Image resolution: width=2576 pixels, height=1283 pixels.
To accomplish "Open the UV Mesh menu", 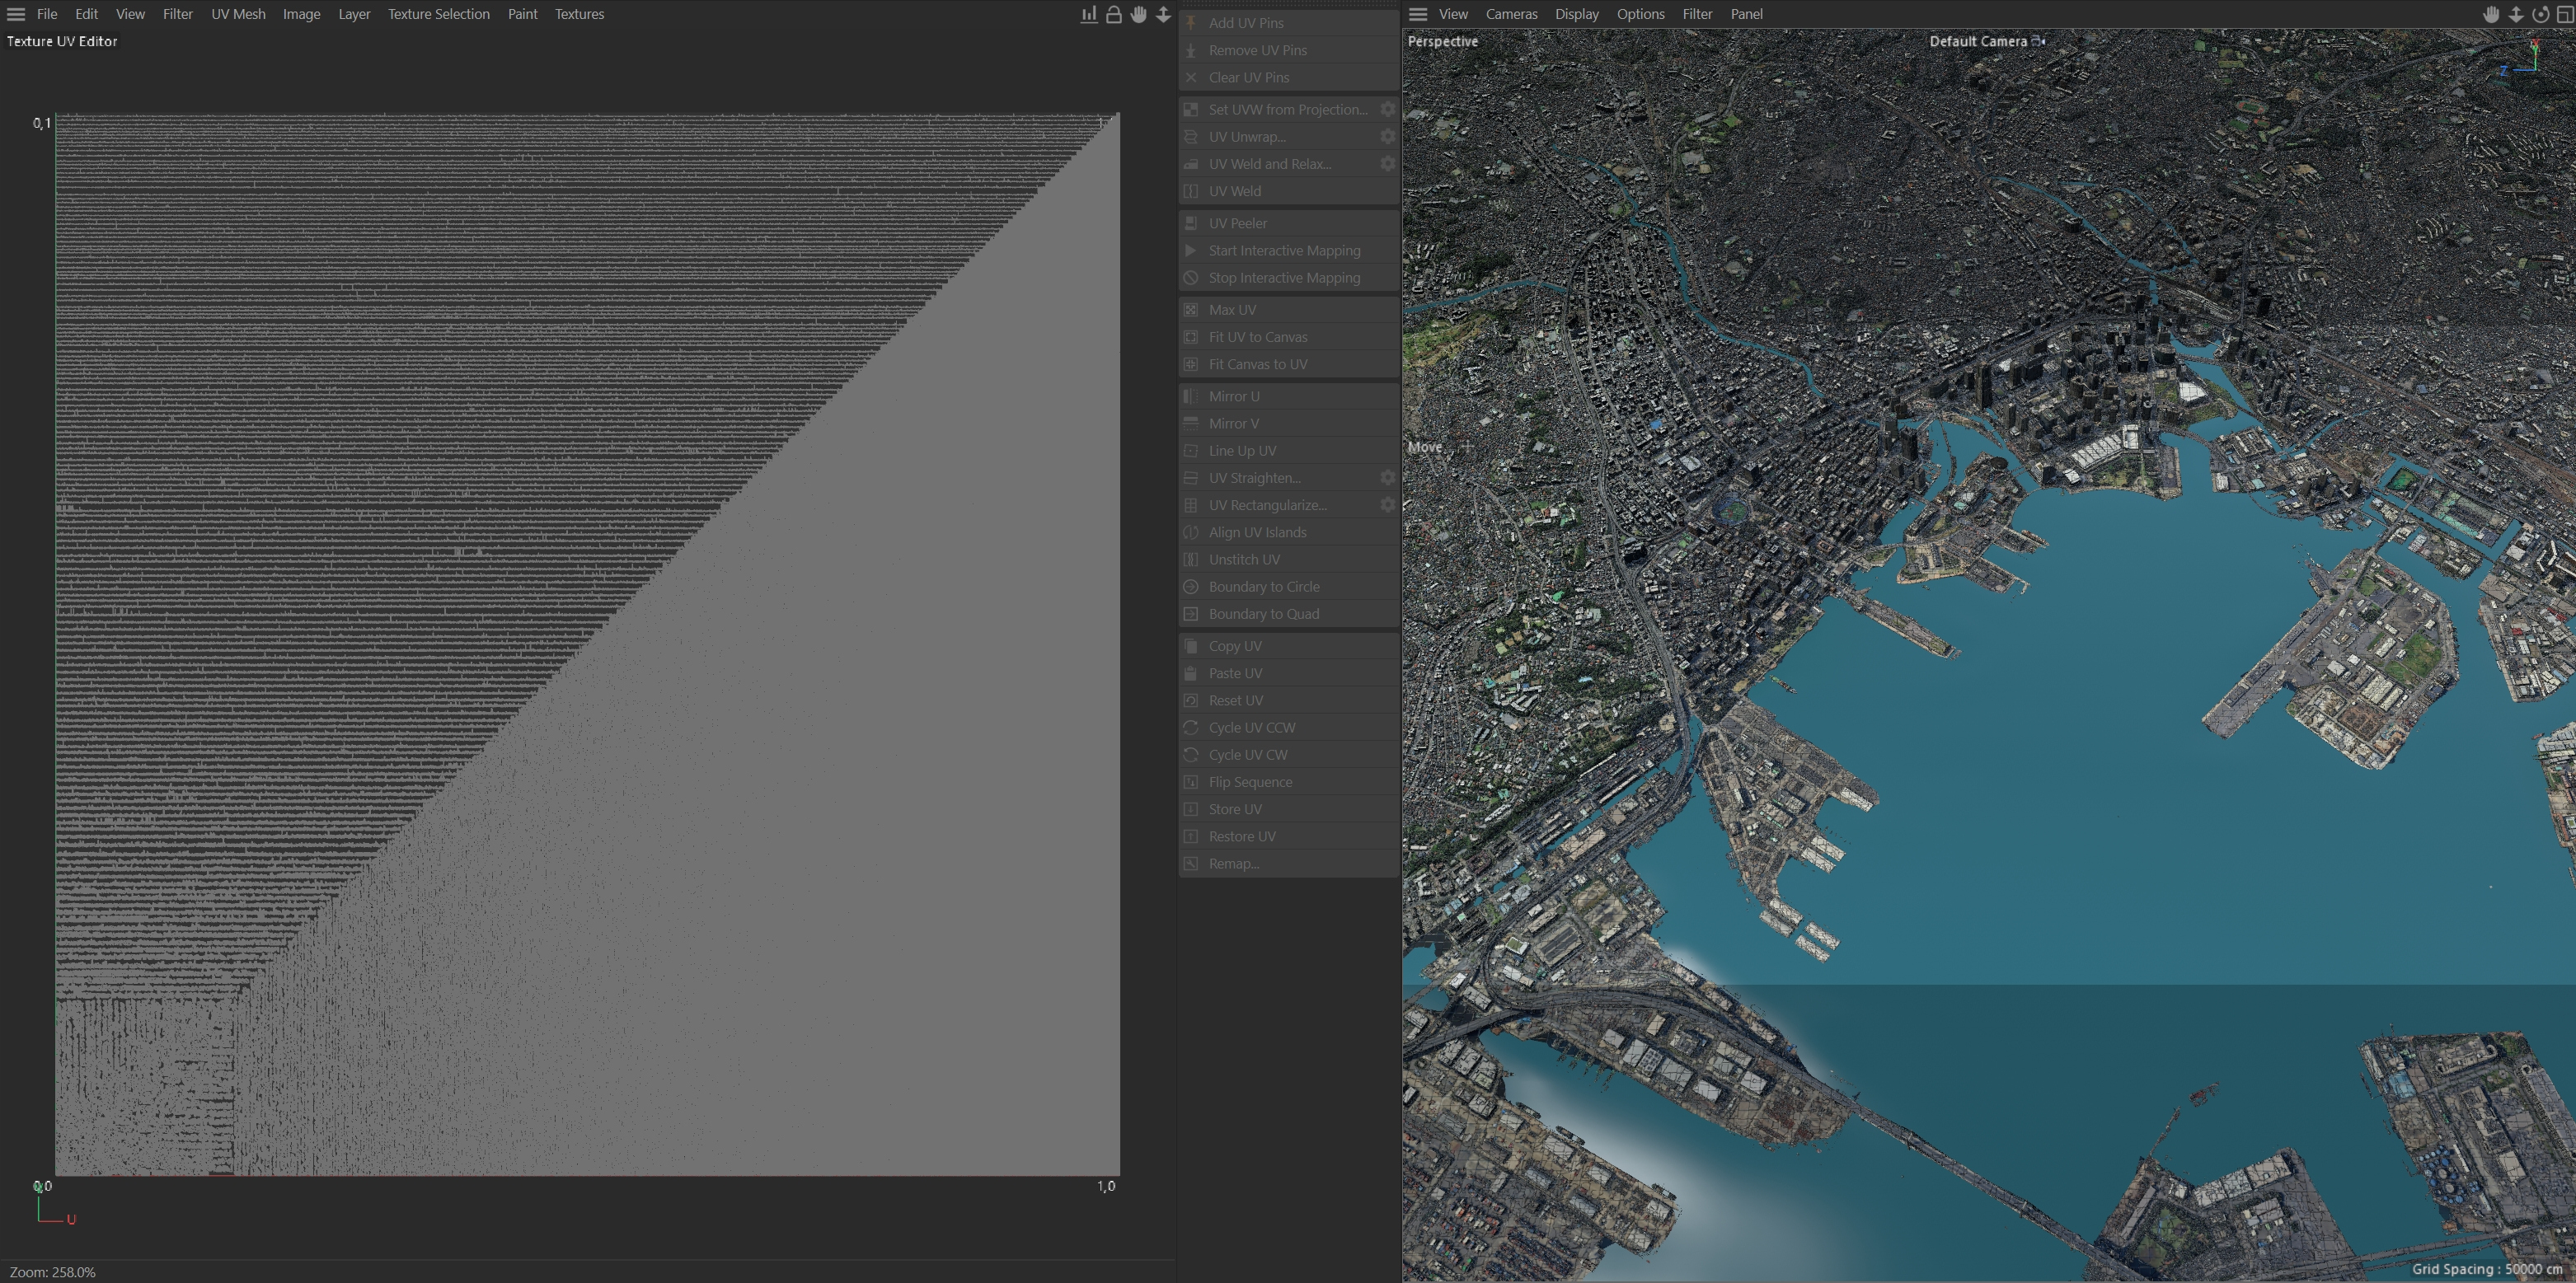I will click(x=238, y=14).
